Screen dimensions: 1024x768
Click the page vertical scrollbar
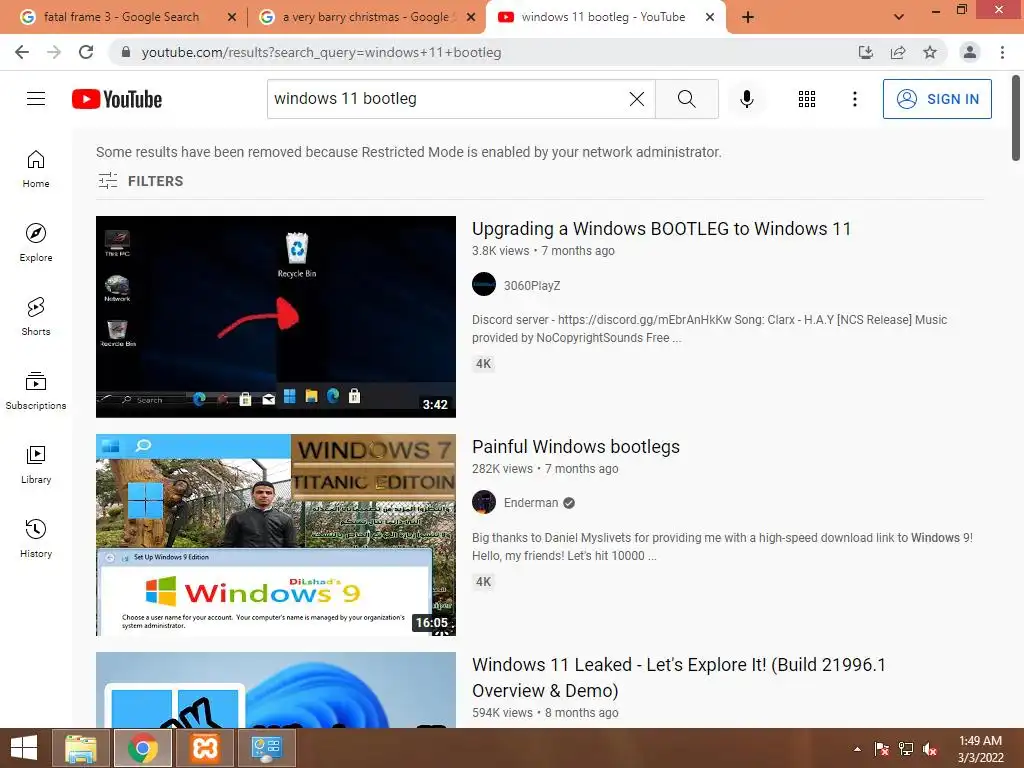click(x=1016, y=118)
